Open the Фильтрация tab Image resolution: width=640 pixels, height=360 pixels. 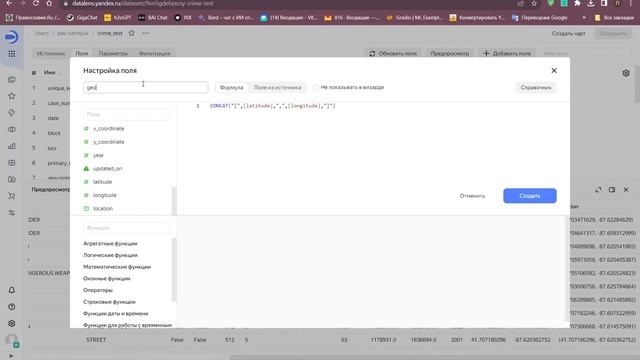(154, 53)
